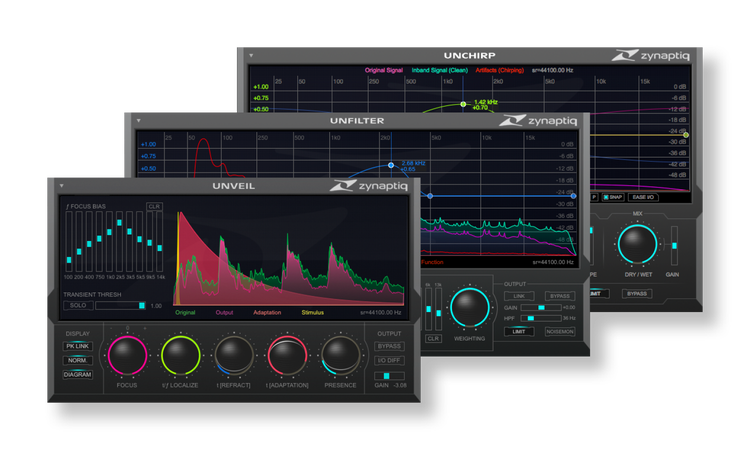
Task: Select NORM. display mode in UNVEIL
Action: point(77,360)
